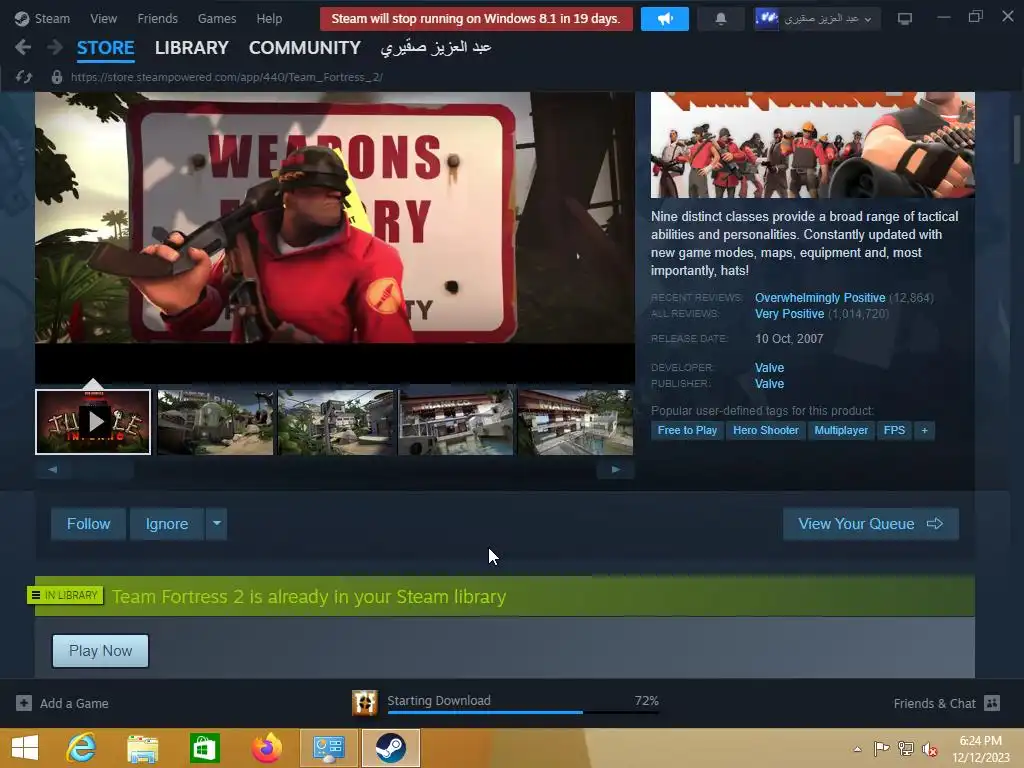Reload the store page
1024x768 pixels.
[x=24, y=77]
